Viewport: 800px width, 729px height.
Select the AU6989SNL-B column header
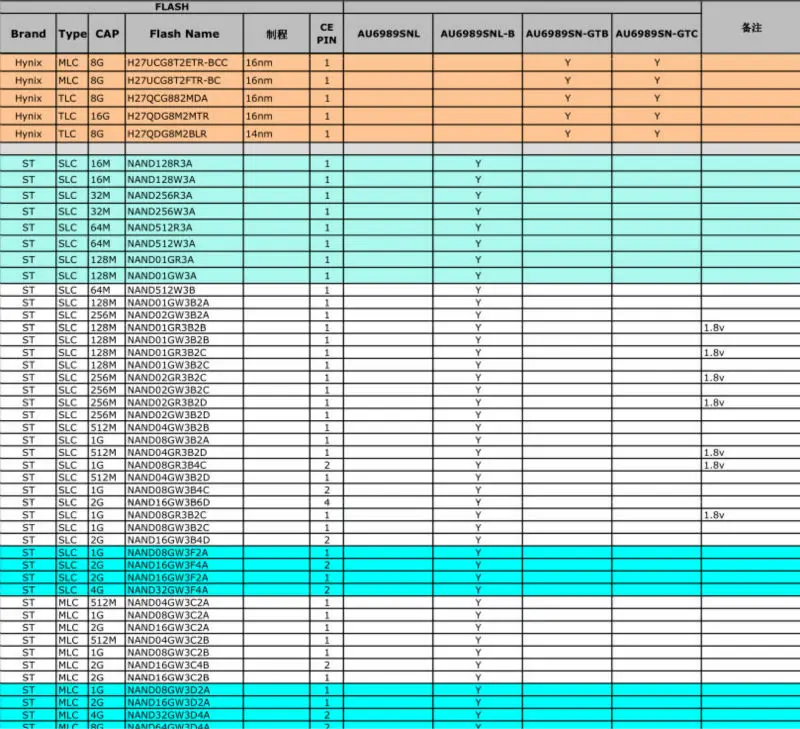click(x=478, y=34)
